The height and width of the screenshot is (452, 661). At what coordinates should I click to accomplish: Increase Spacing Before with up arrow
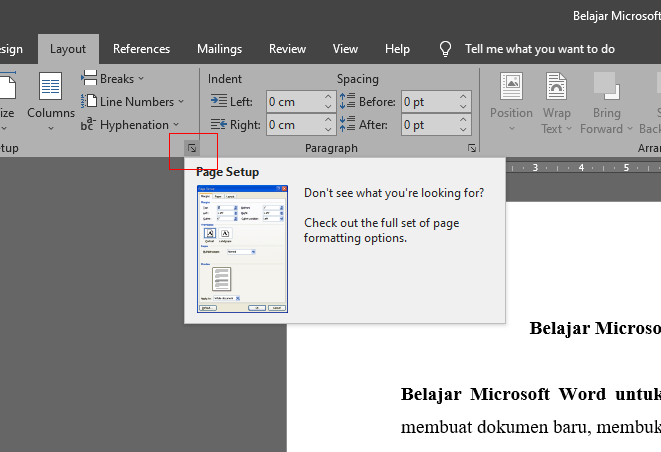(463, 97)
